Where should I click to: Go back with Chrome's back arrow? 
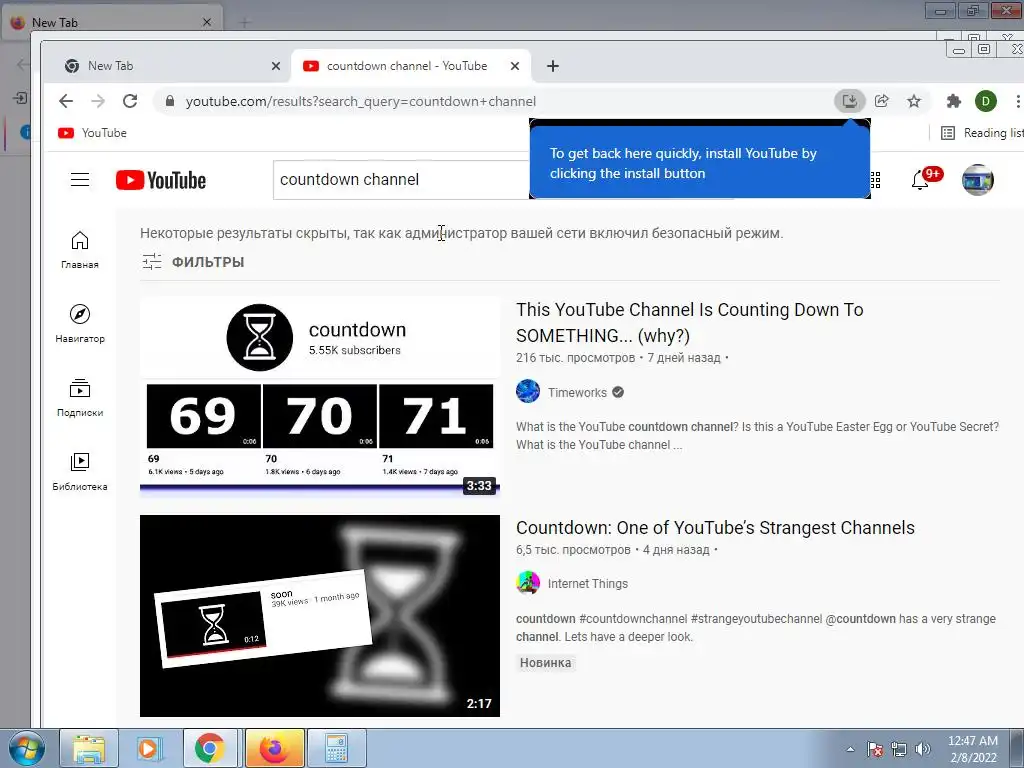[65, 101]
